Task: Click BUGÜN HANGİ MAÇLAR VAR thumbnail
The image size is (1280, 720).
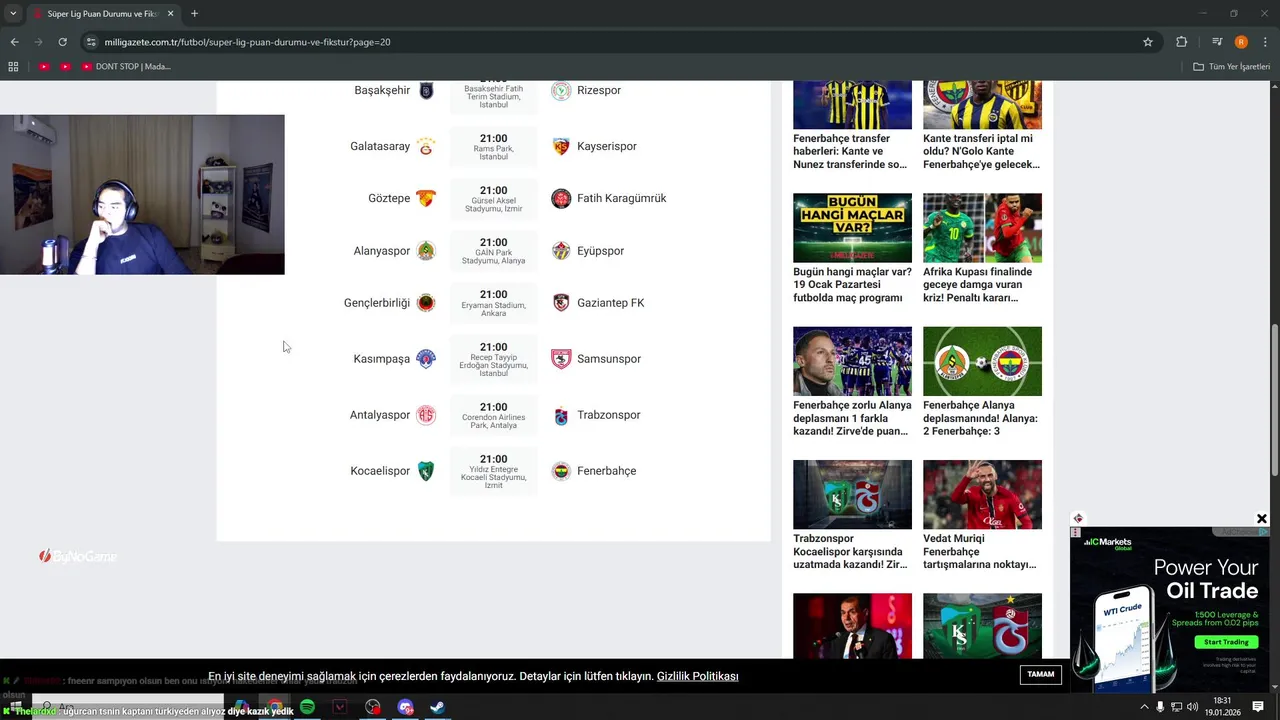Action: 852,228
